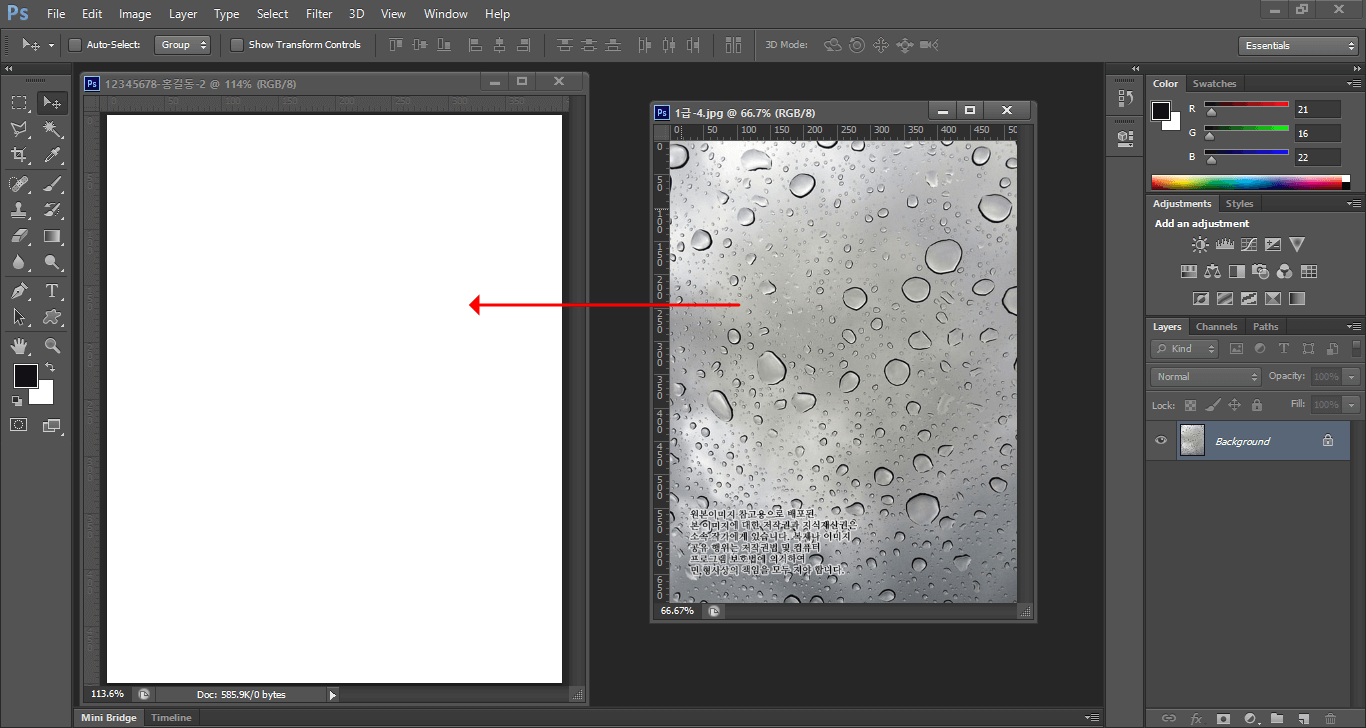Viewport: 1366px width, 728px height.
Task: Open the Group auto-select dropdown
Action: coord(183,45)
